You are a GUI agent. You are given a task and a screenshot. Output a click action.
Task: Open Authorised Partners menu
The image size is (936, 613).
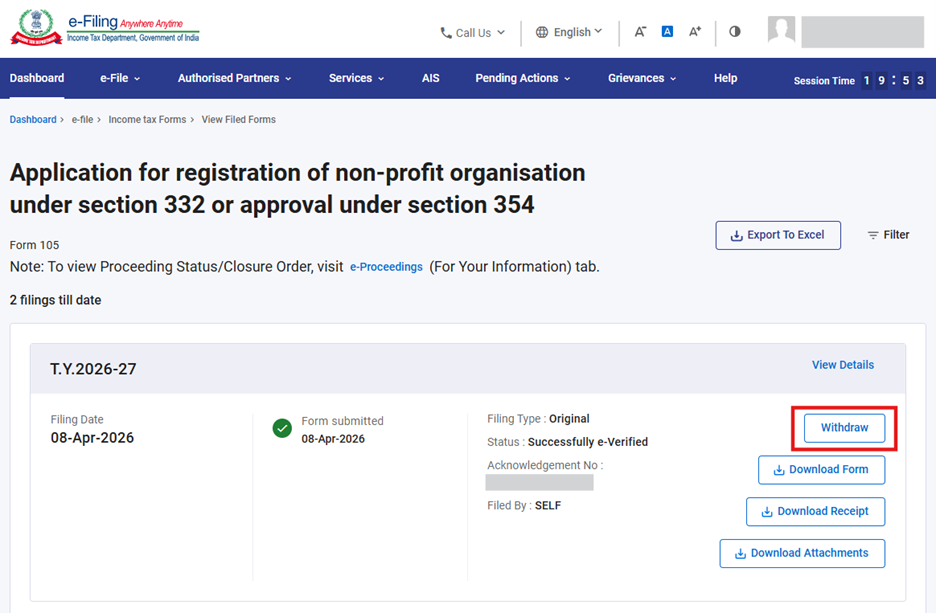tap(234, 78)
